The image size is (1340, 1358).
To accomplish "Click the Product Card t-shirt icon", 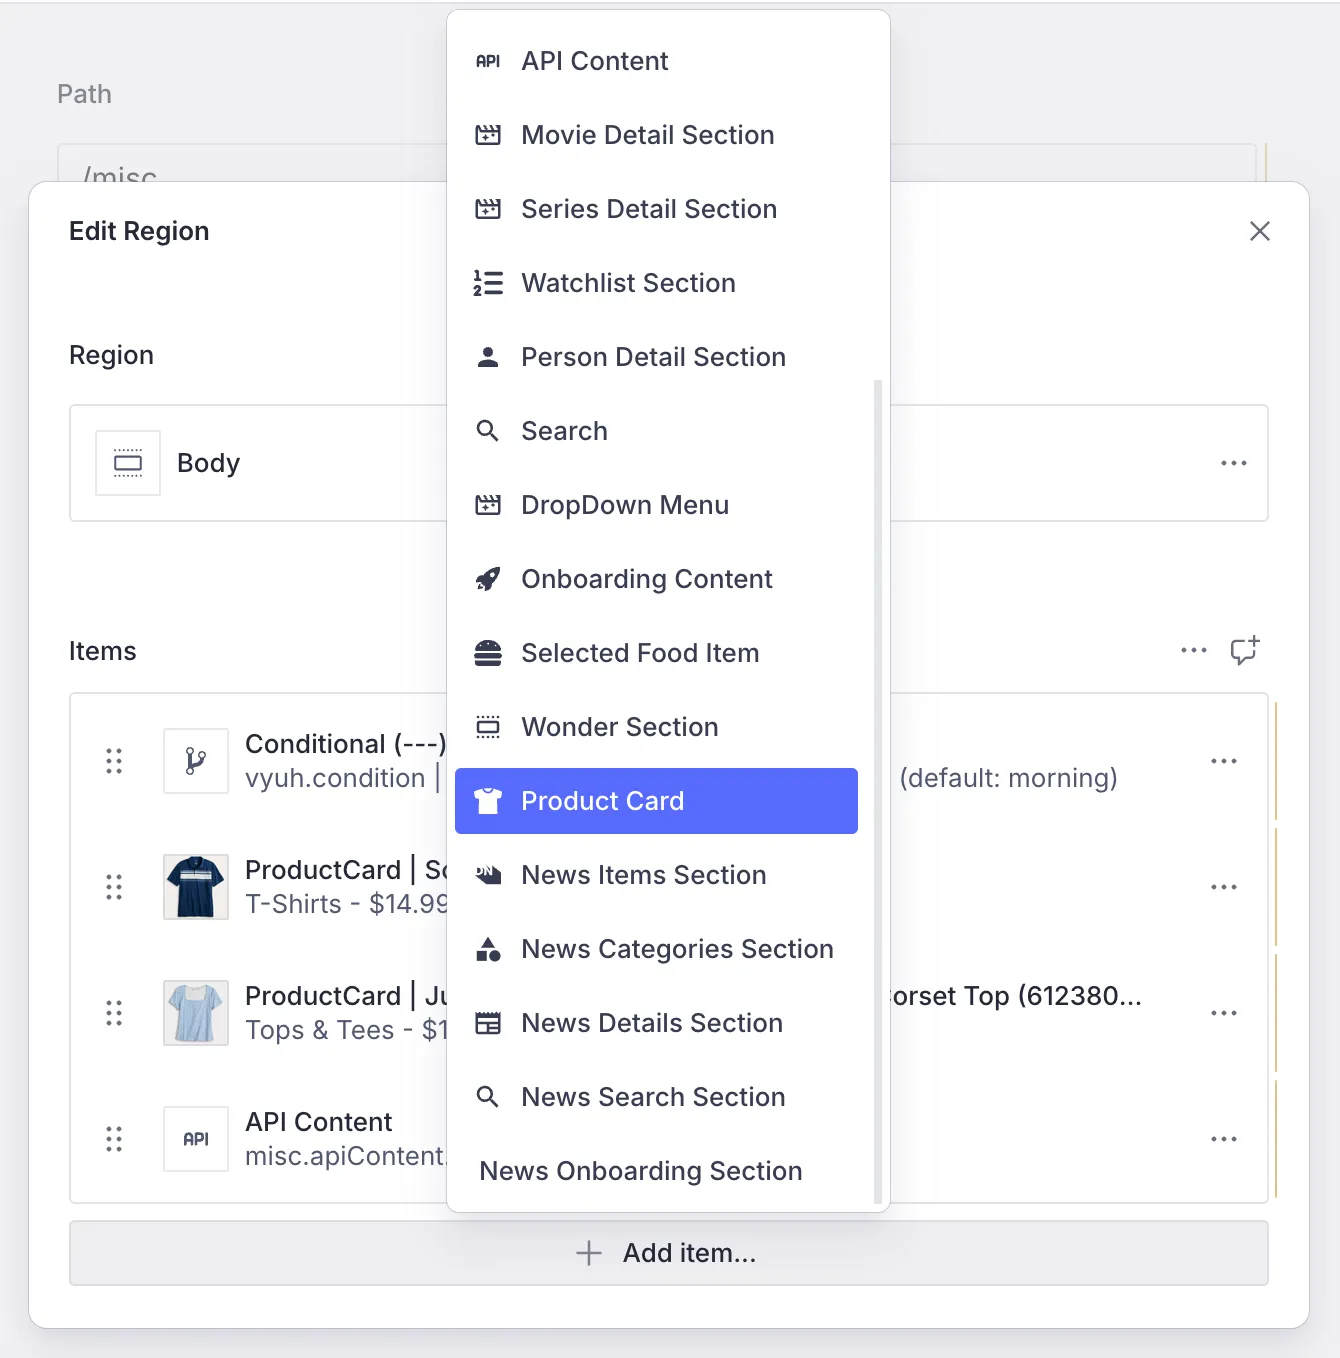I will [x=490, y=800].
